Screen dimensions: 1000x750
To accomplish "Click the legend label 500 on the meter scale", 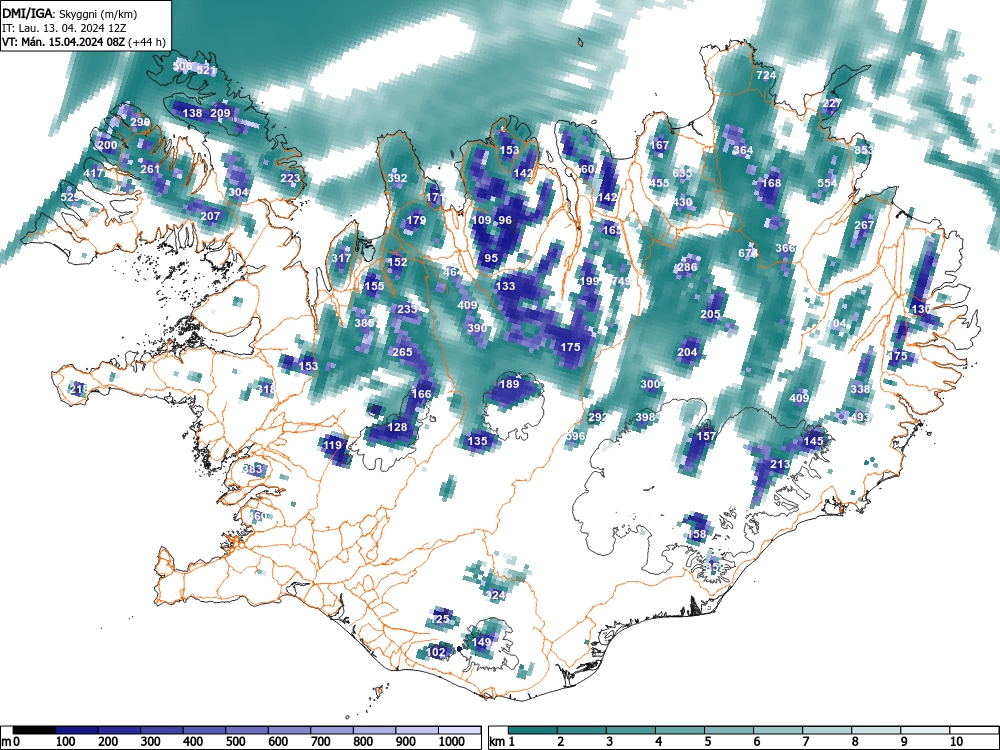I will click(x=236, y=742).
